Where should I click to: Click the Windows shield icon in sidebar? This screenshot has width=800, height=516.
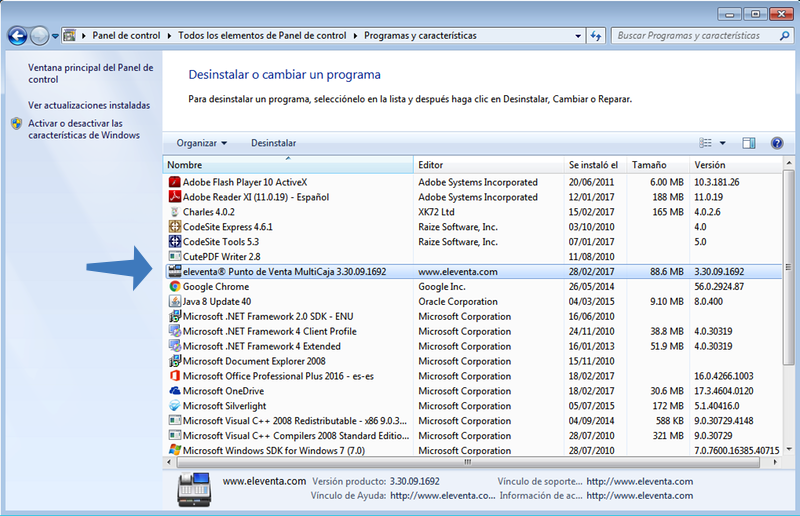click(x=17, y=124)
